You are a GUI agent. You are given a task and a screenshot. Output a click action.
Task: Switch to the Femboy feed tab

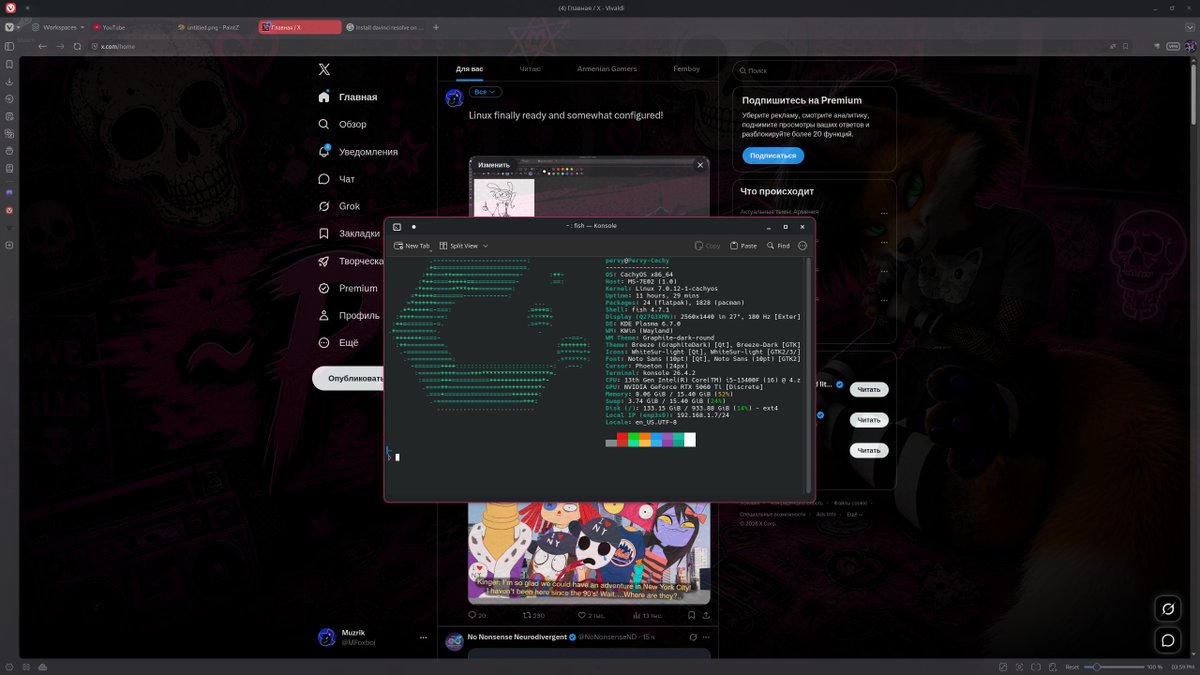click(x=687, y=69)
